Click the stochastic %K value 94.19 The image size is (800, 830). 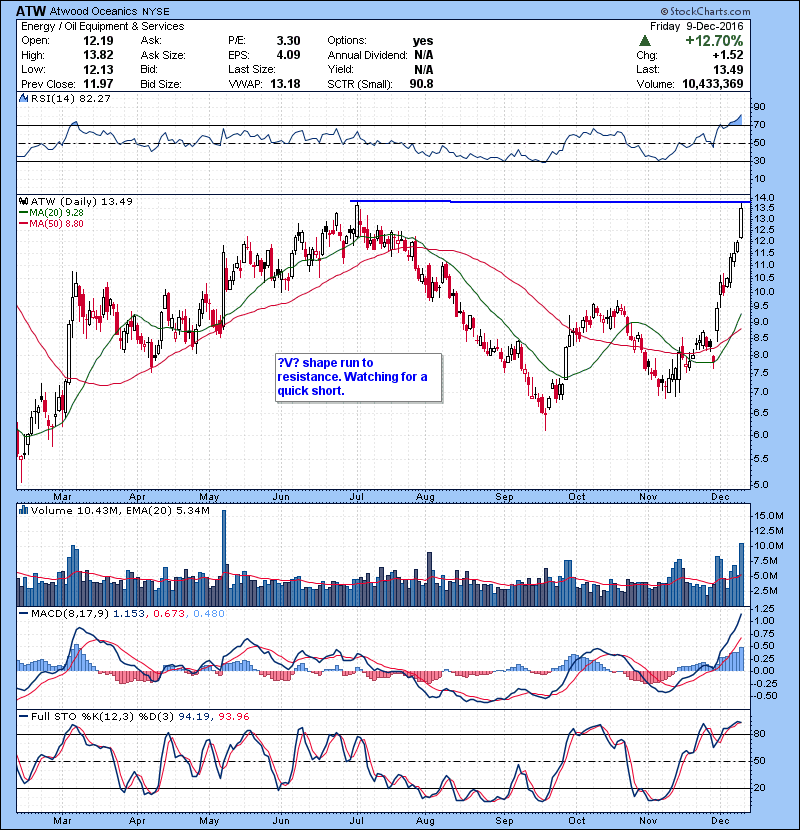tap(194, 716)
